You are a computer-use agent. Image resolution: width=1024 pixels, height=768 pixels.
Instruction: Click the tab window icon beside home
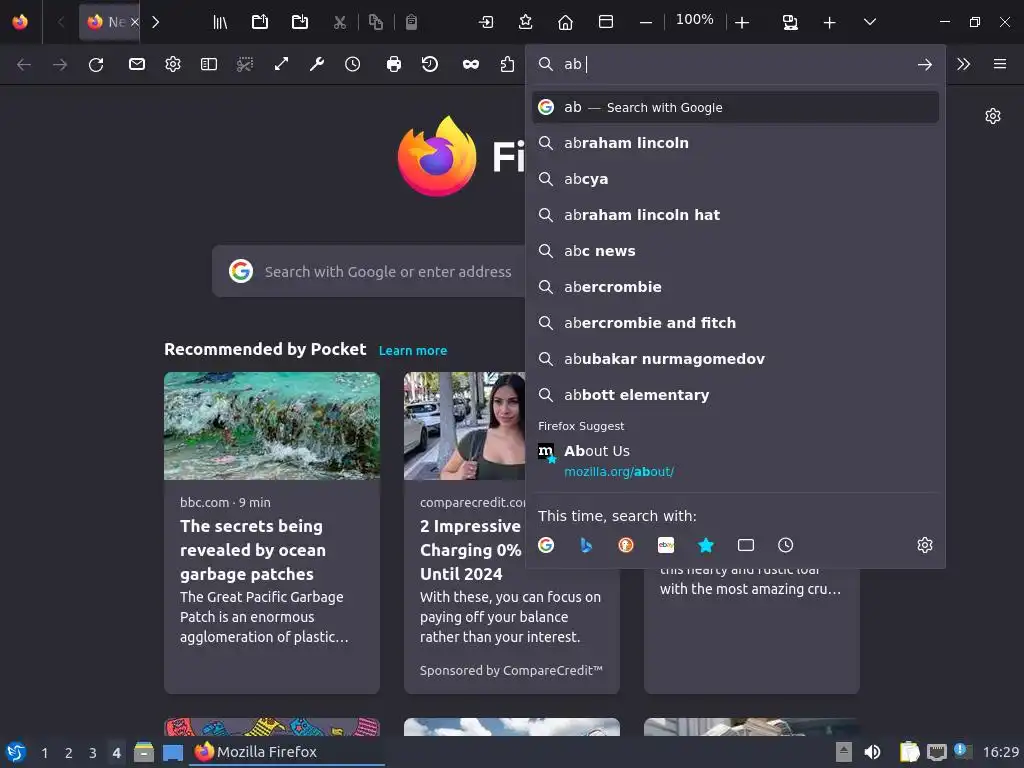[606, 22]
